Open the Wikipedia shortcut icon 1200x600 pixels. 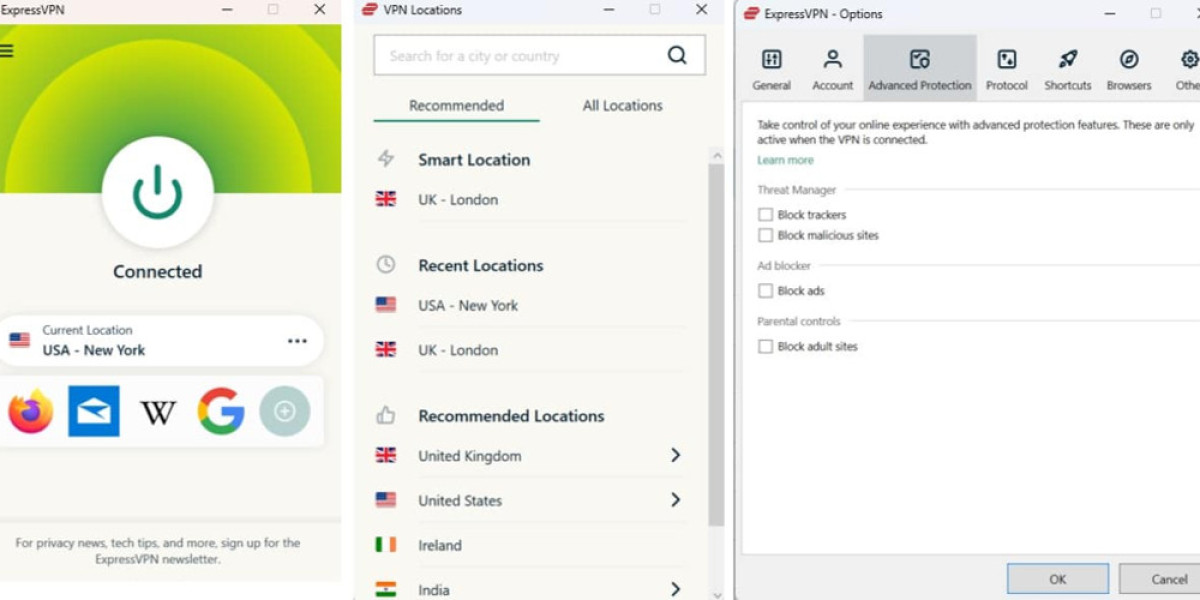click(158, 411)
